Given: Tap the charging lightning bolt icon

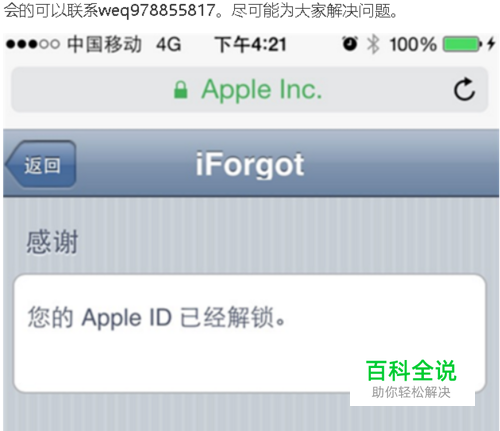Looking at the screenshot, I should point(491,44).
